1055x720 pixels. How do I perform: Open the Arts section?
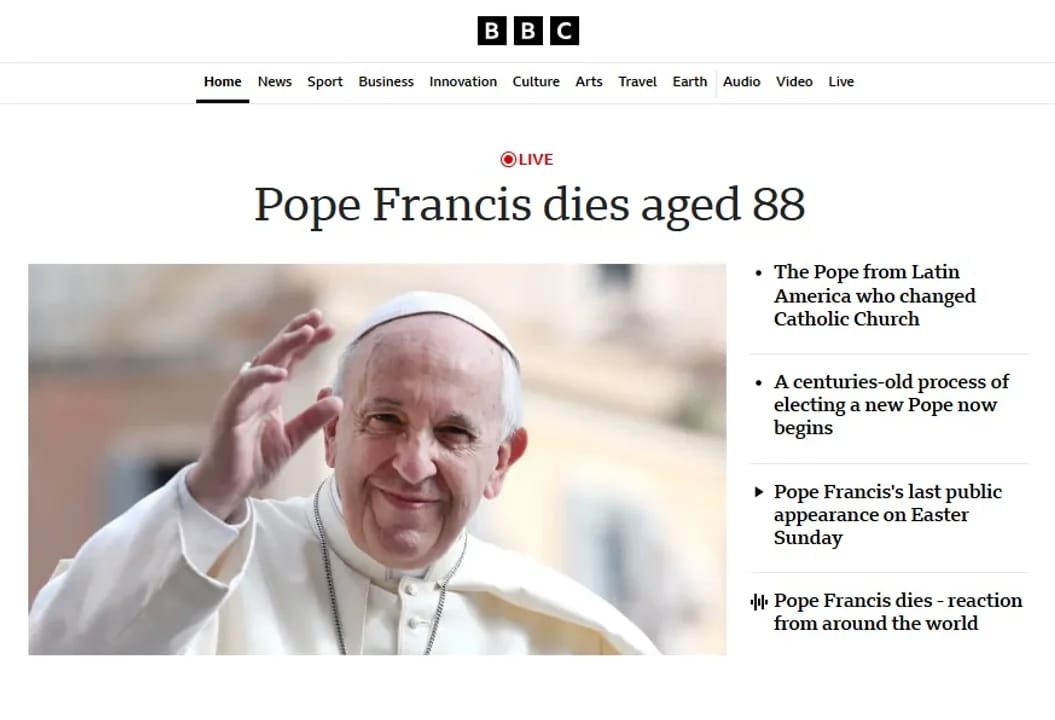[x=589, y=82]
